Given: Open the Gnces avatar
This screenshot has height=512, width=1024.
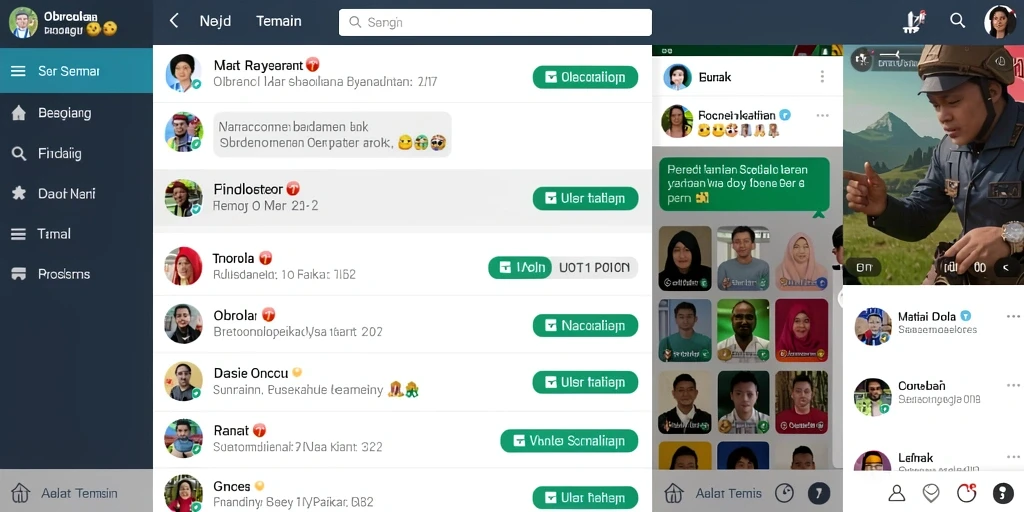Looking at the screenshot, I should (184, 493).
